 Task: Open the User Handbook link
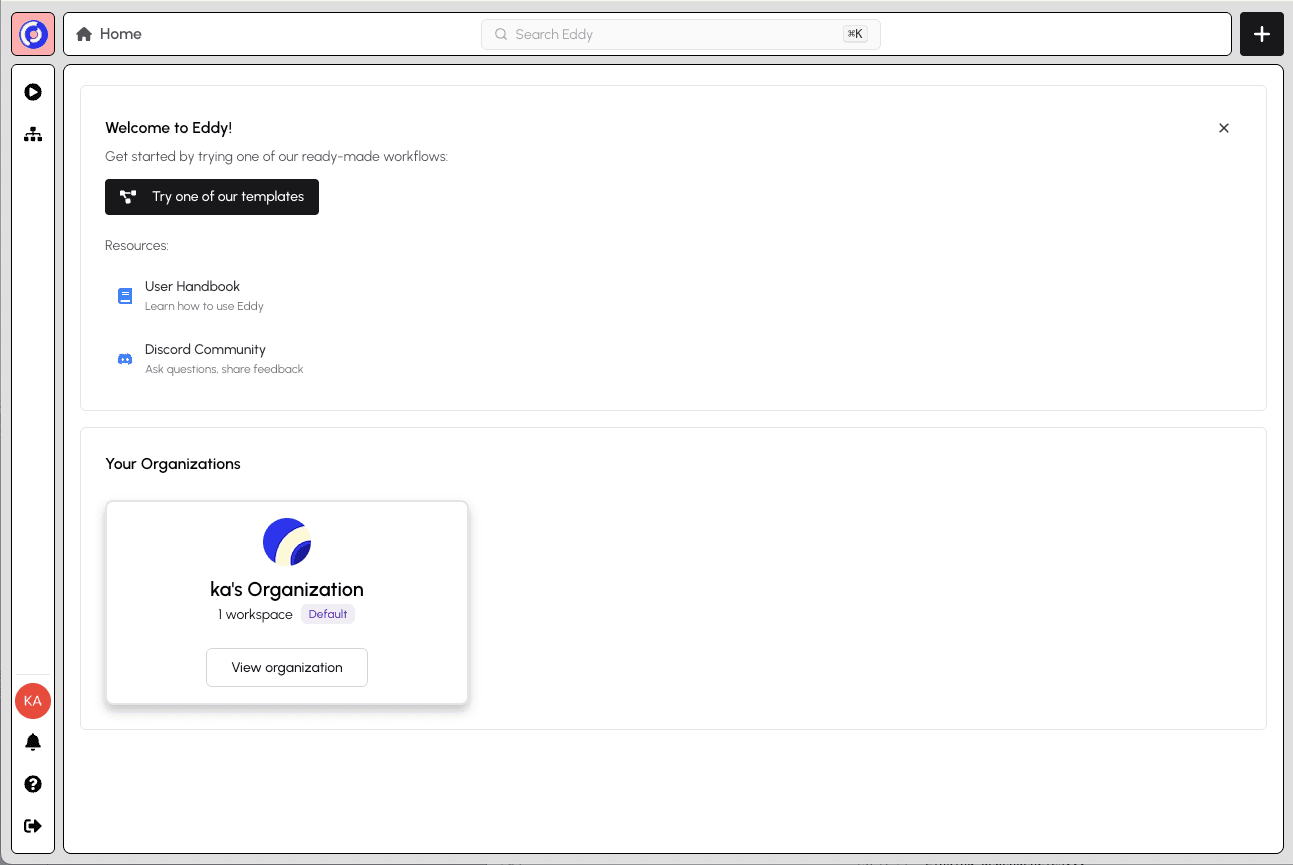pos(192,286)
